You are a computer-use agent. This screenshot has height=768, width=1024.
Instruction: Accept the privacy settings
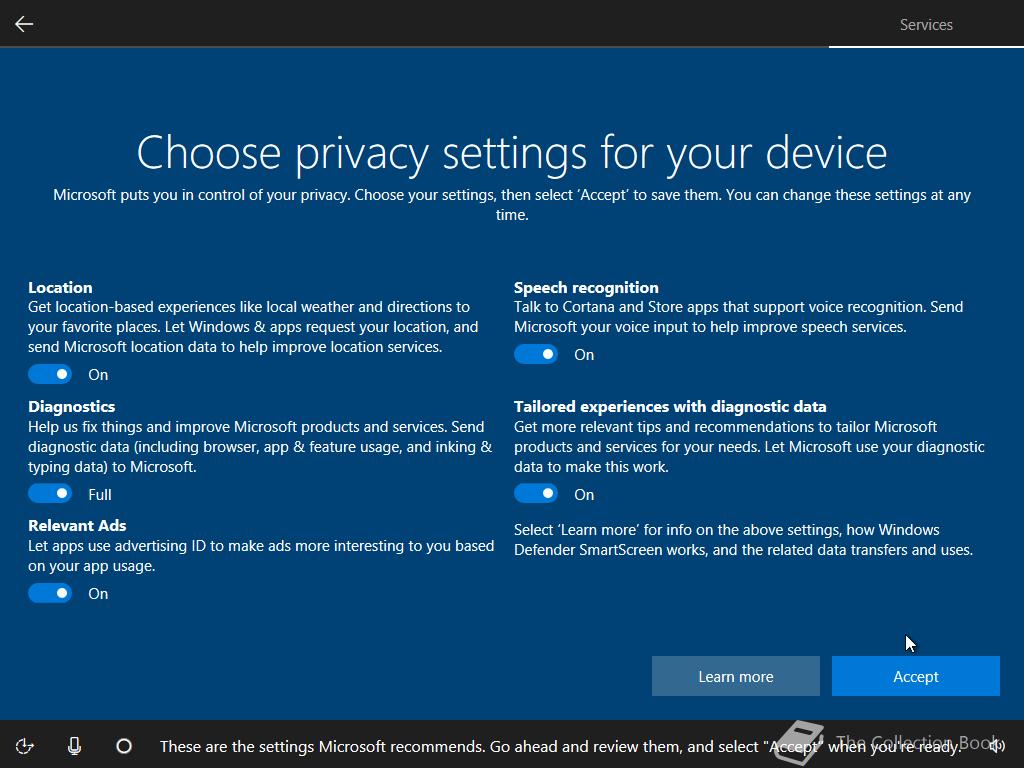coord(916,676)
